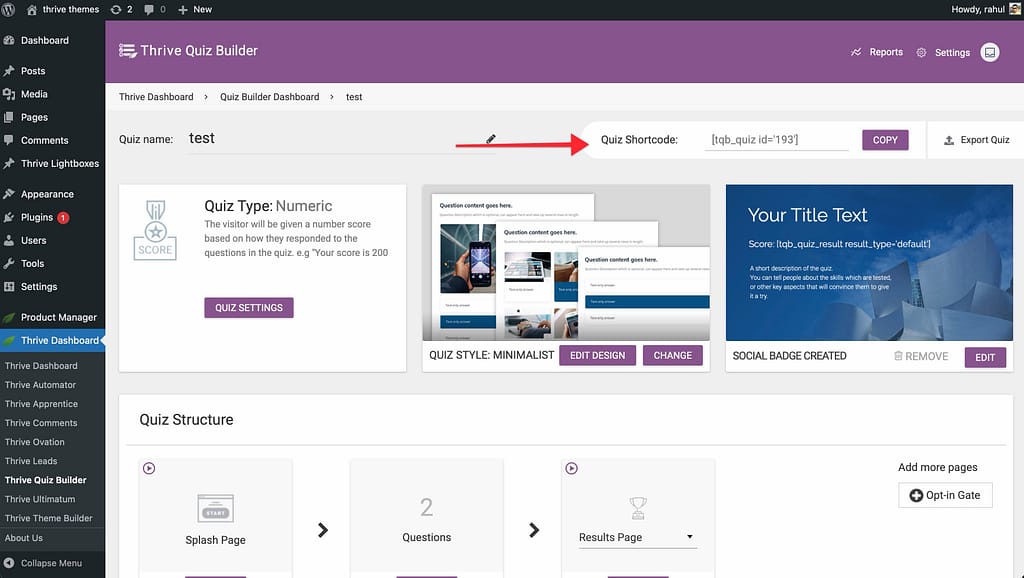
Task: Click the WordPress logo icon
Action: [10, 9]
